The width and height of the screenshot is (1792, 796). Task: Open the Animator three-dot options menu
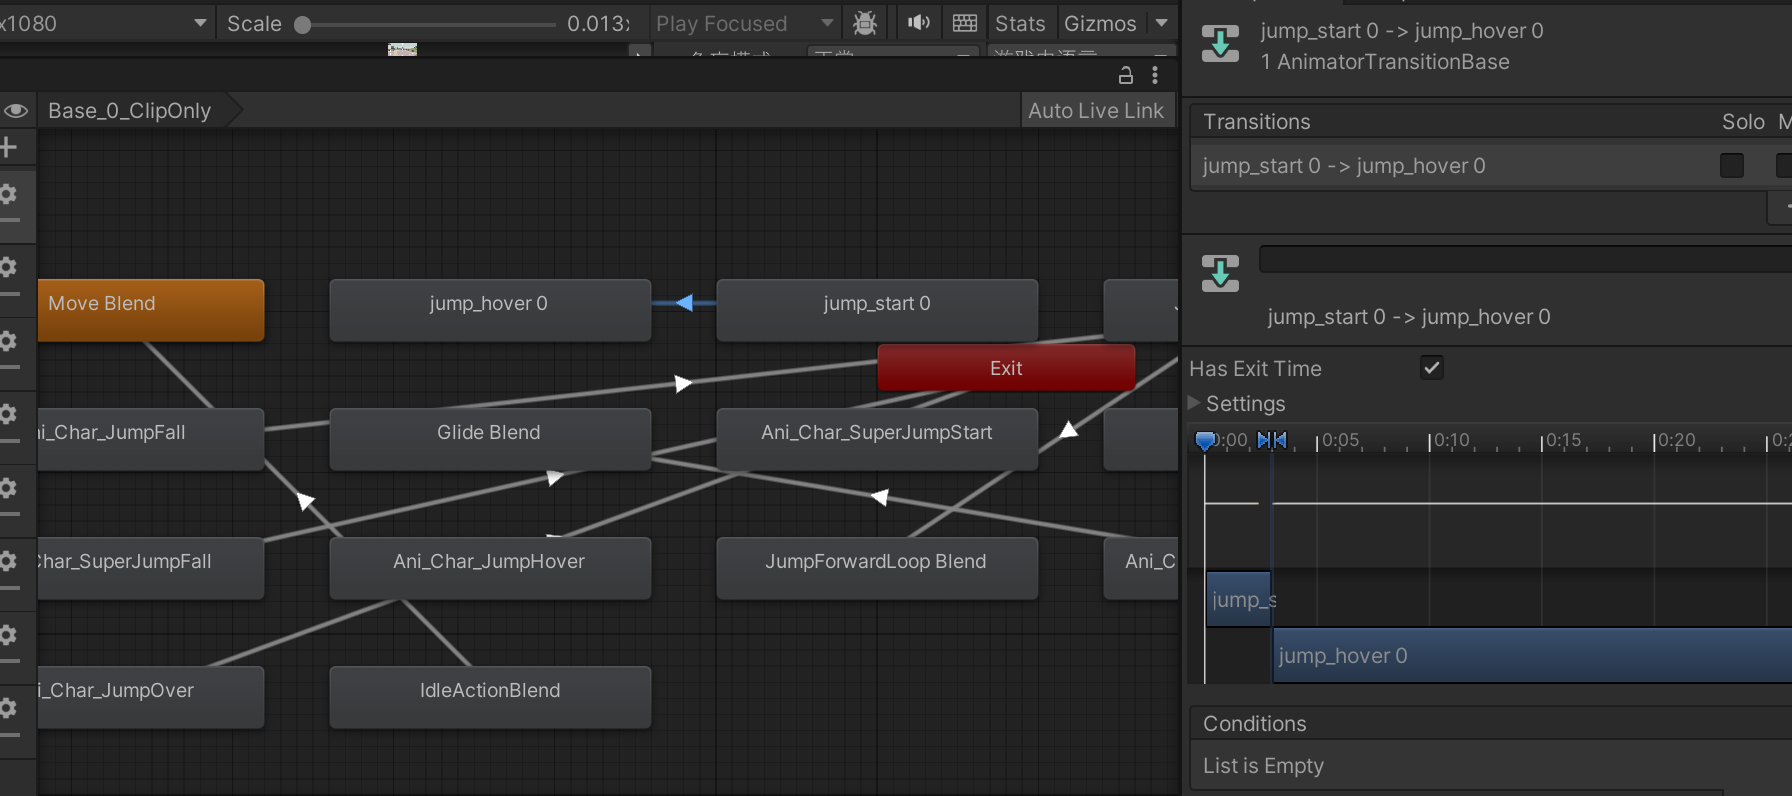coord(1155,75)
